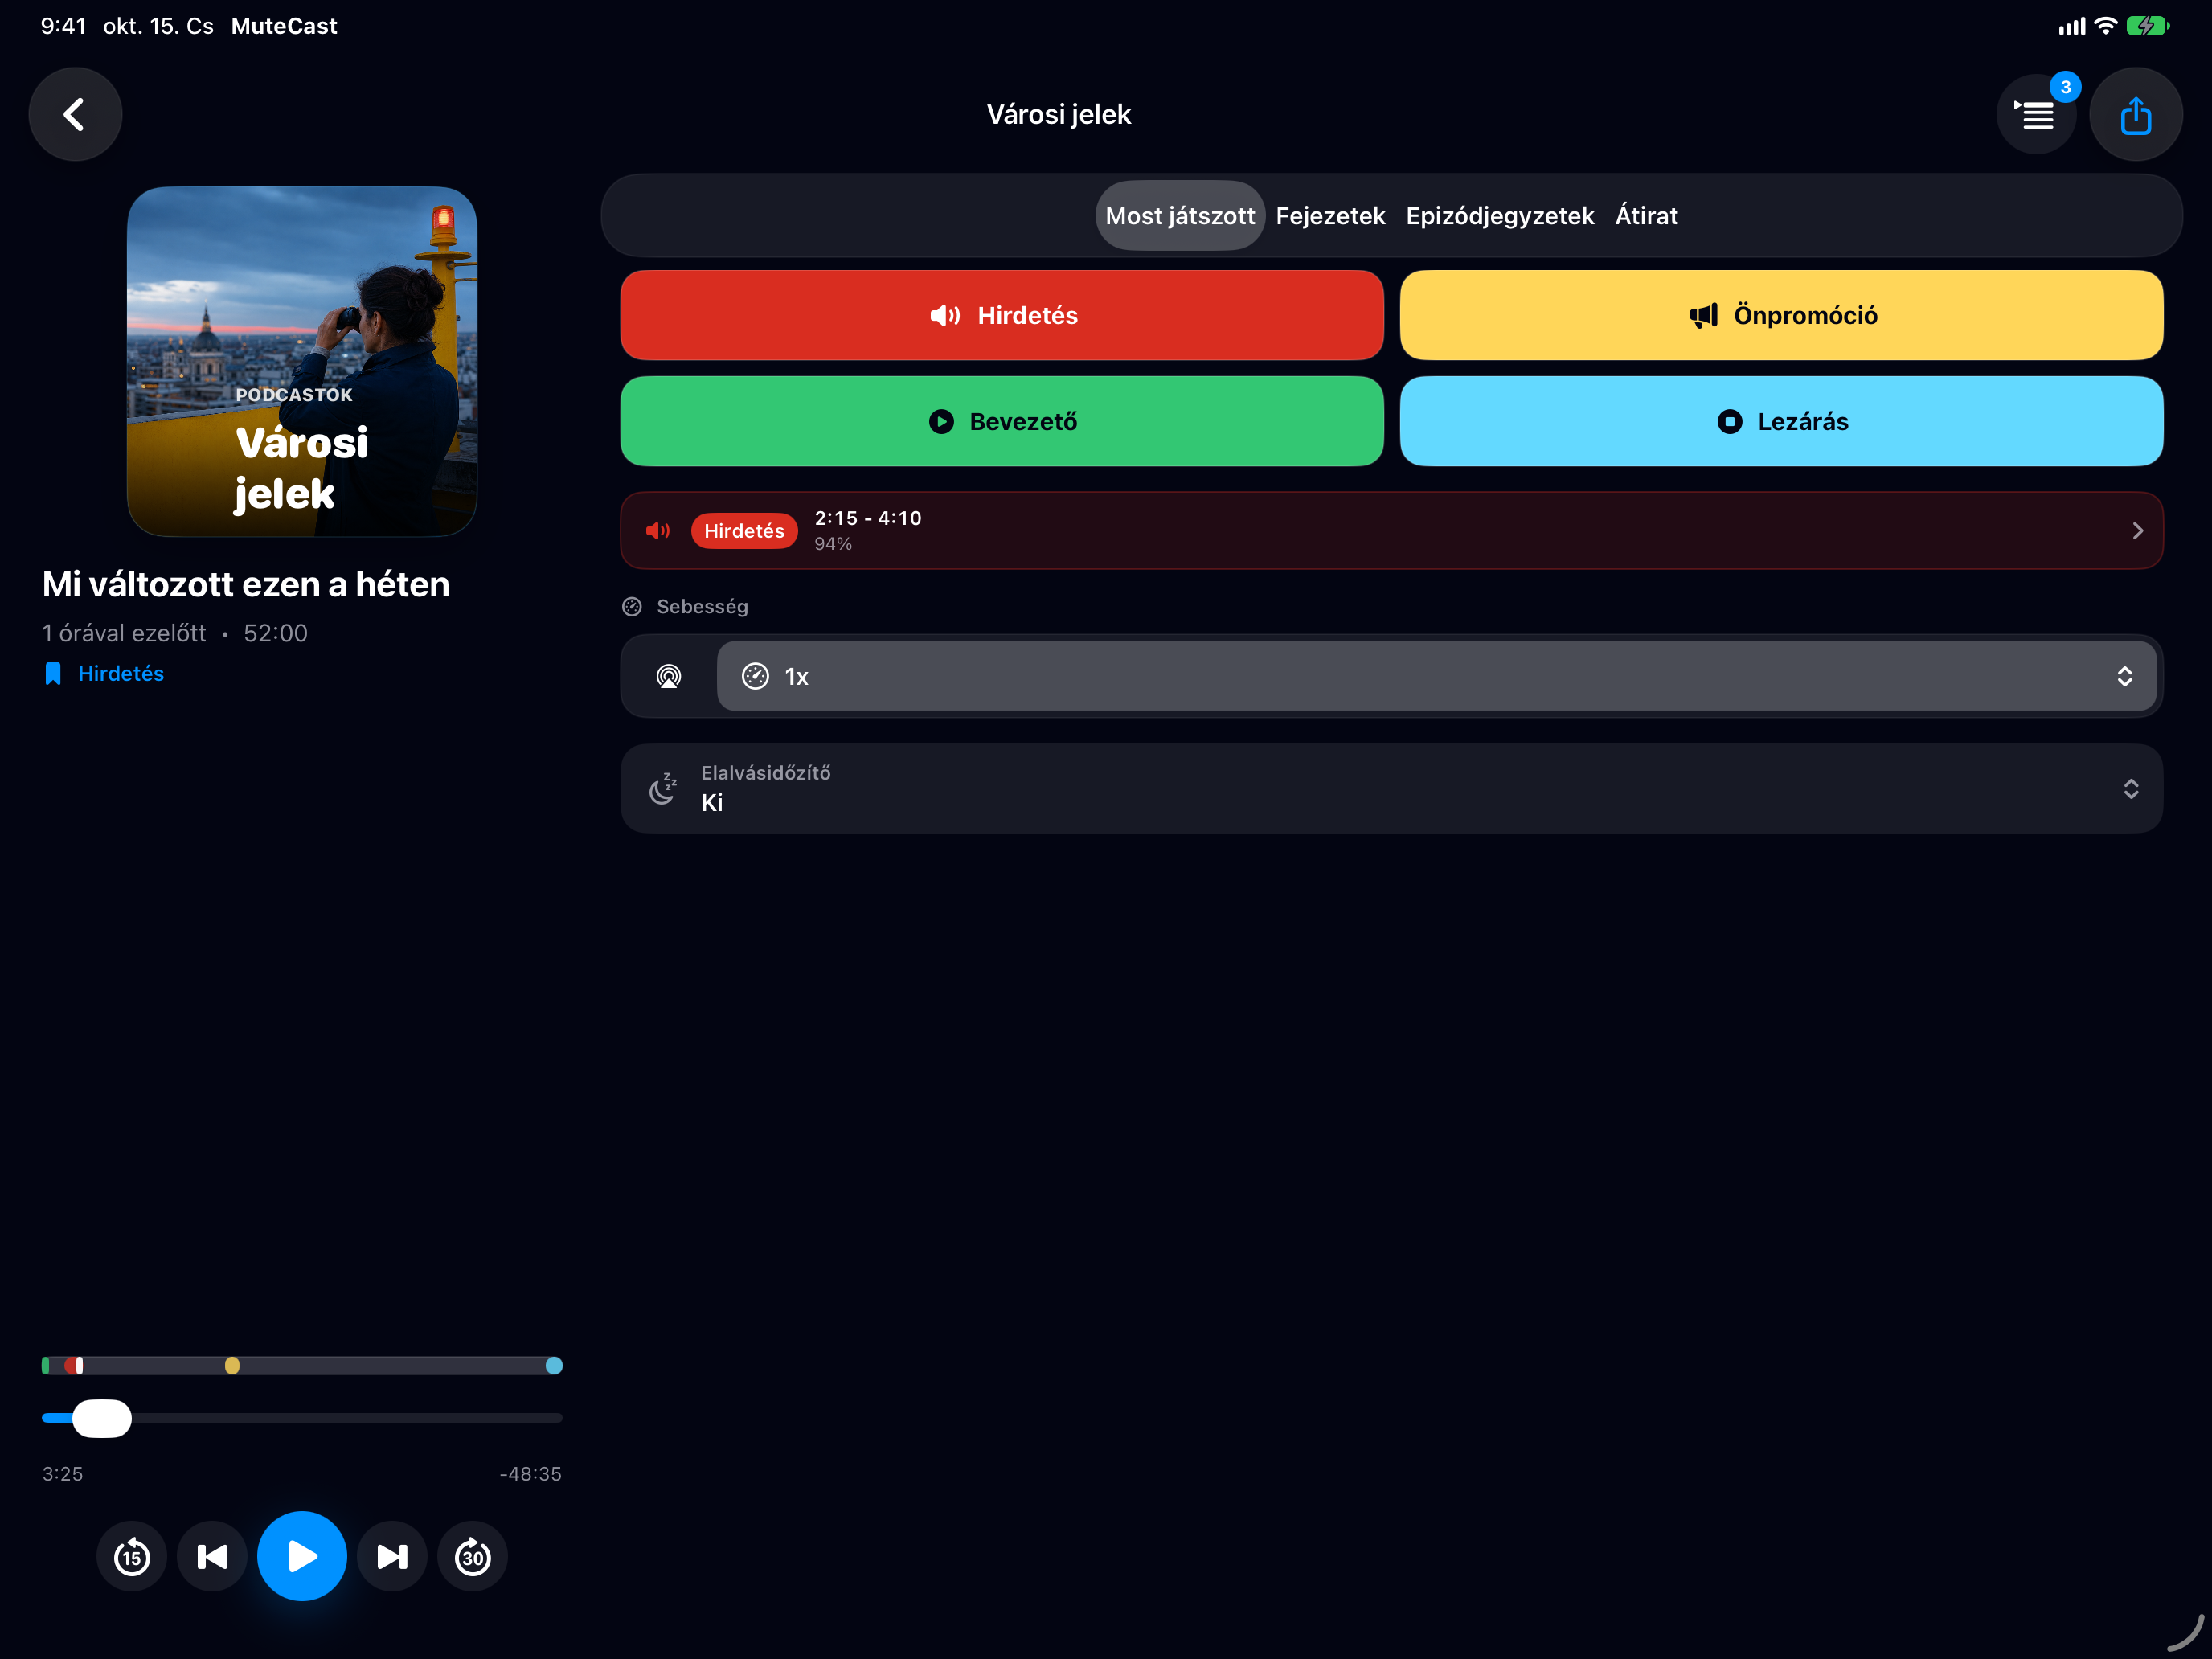Tap the sleep timer moon icon

(x=663, y=789)
